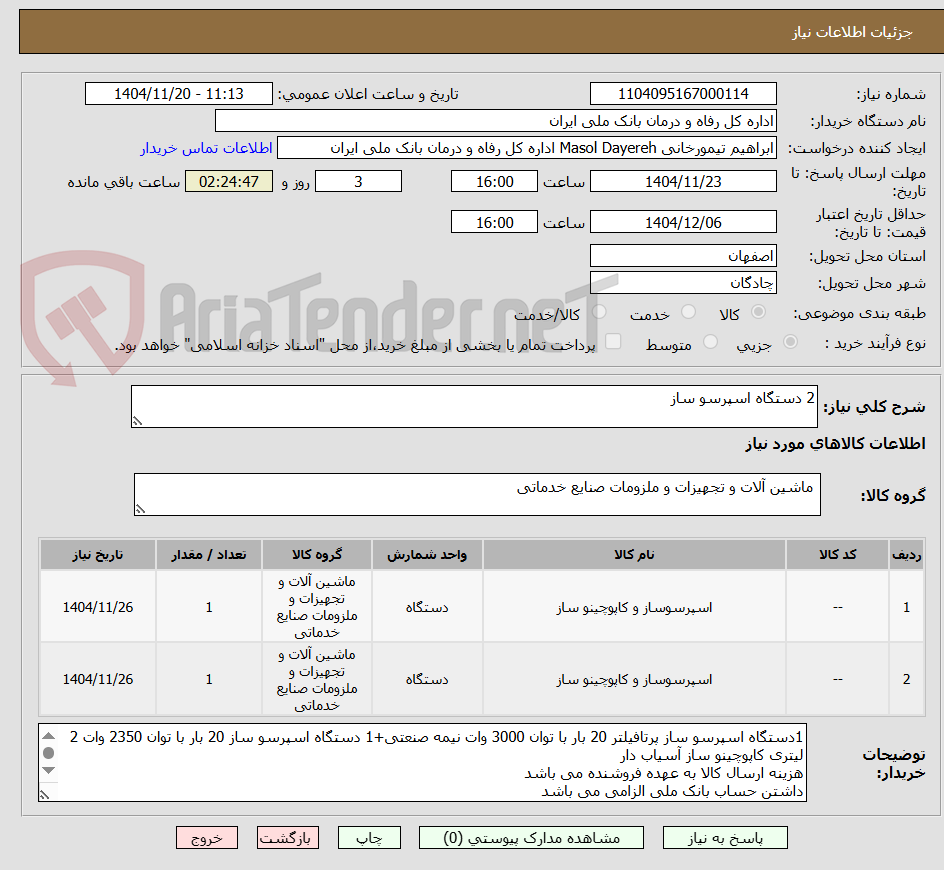Click the تاریخ نیاز column header

[98, 555]
